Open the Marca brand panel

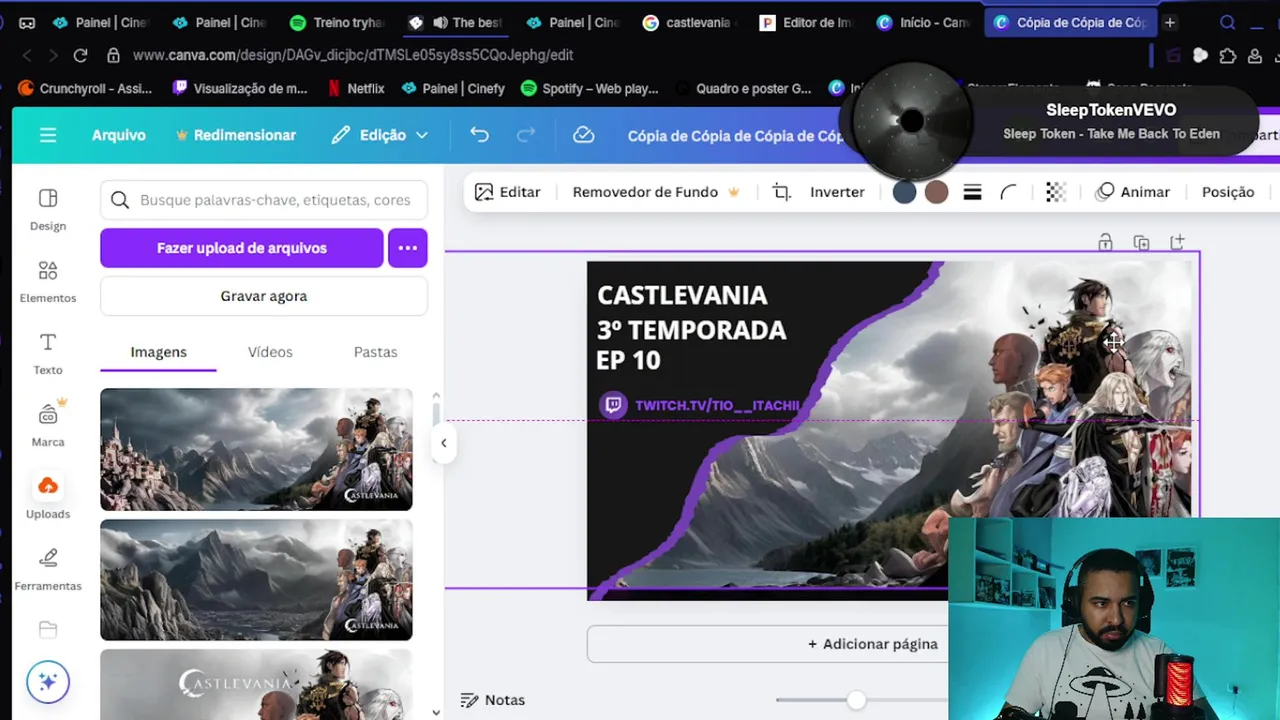[48, 426]
